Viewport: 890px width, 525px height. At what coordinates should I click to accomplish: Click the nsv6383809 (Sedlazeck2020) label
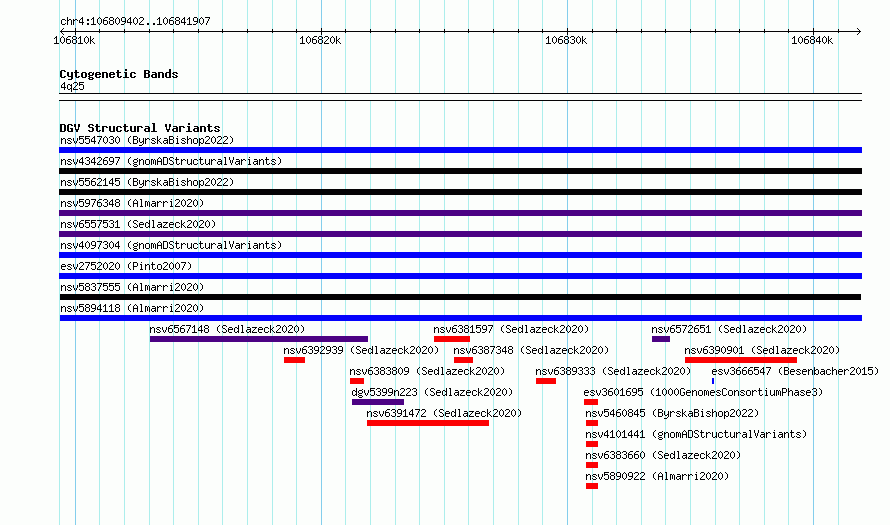tap(427, 371)
